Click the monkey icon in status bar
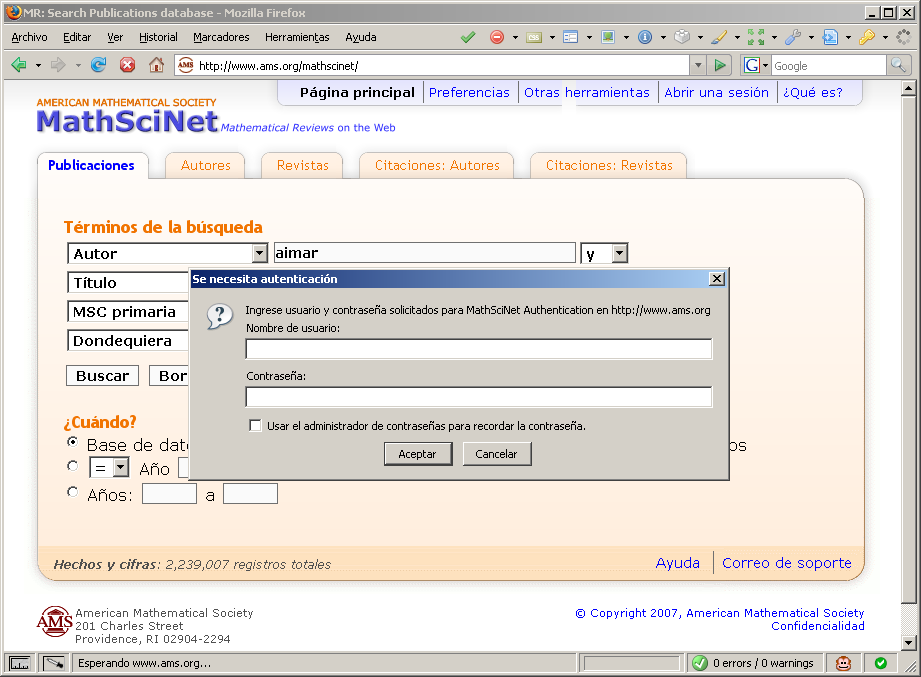The height and width of the screenshot is (677, 921). pyautogui.click(x=844, y=663)
